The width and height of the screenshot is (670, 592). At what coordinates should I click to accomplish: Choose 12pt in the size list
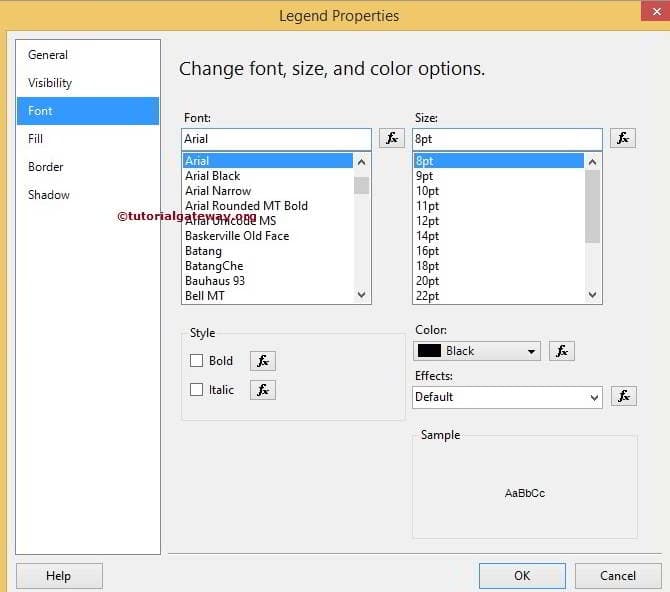coord(428,221)
